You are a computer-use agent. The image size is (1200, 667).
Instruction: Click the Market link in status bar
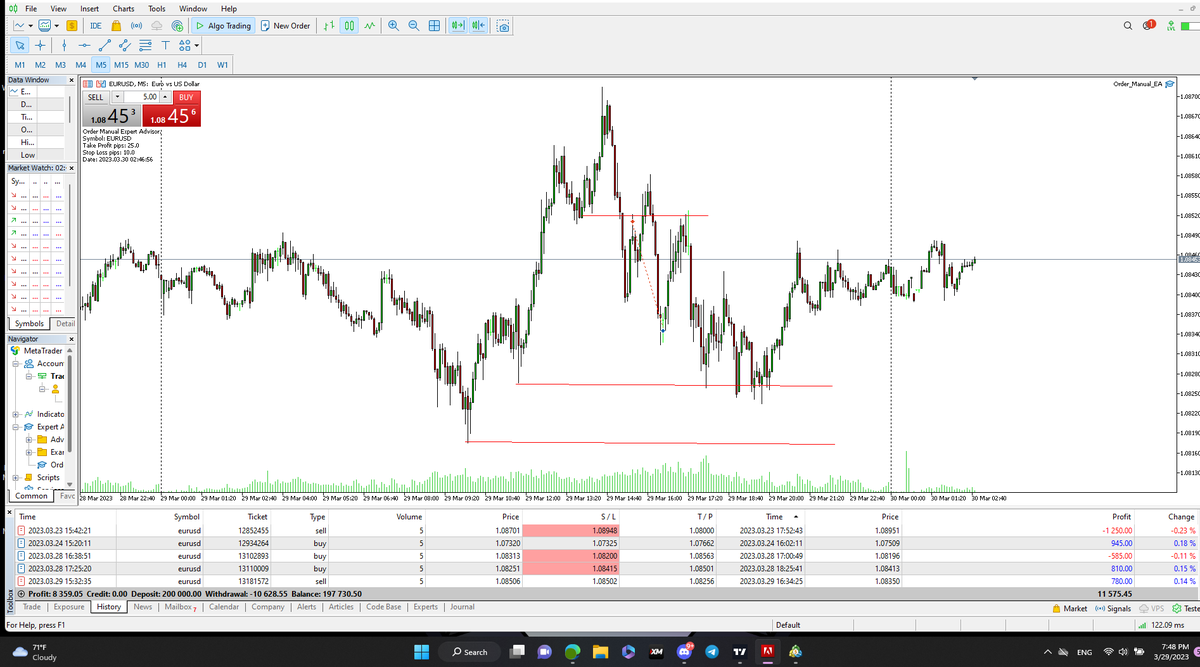tap(1069, 608)
